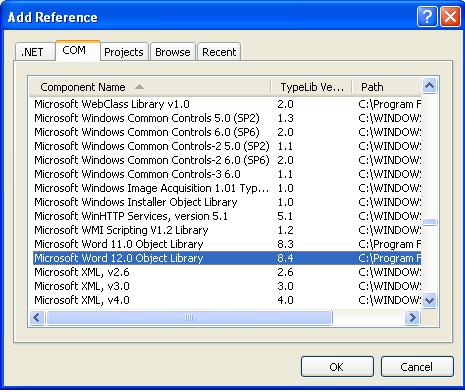Image resolution: width=465 pixels, height=392 pixels.
Task: Click the vertical scrollbar up arrow
Action: click(430, 86)
